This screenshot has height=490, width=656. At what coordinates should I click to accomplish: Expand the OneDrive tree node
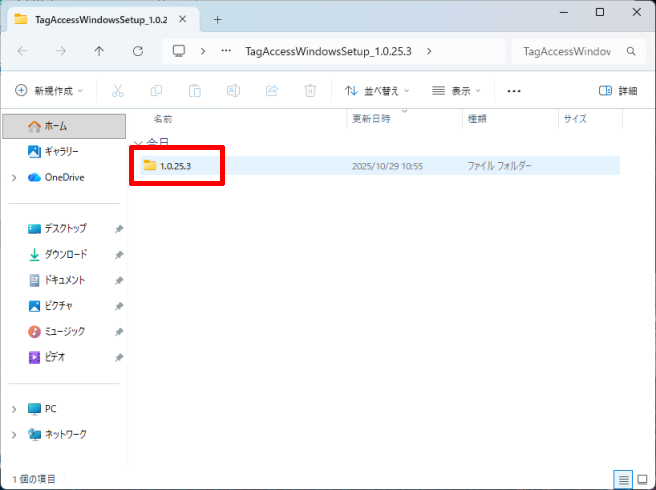pos(13,177)
